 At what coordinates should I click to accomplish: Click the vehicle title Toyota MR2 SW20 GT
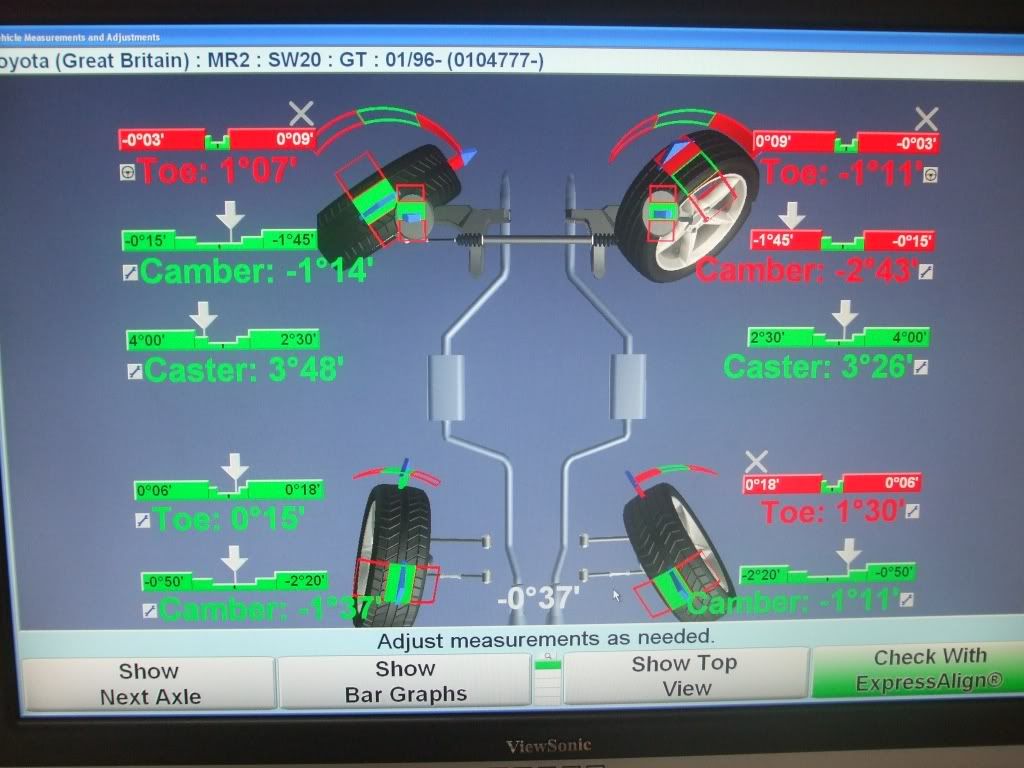tap(270, 61)
